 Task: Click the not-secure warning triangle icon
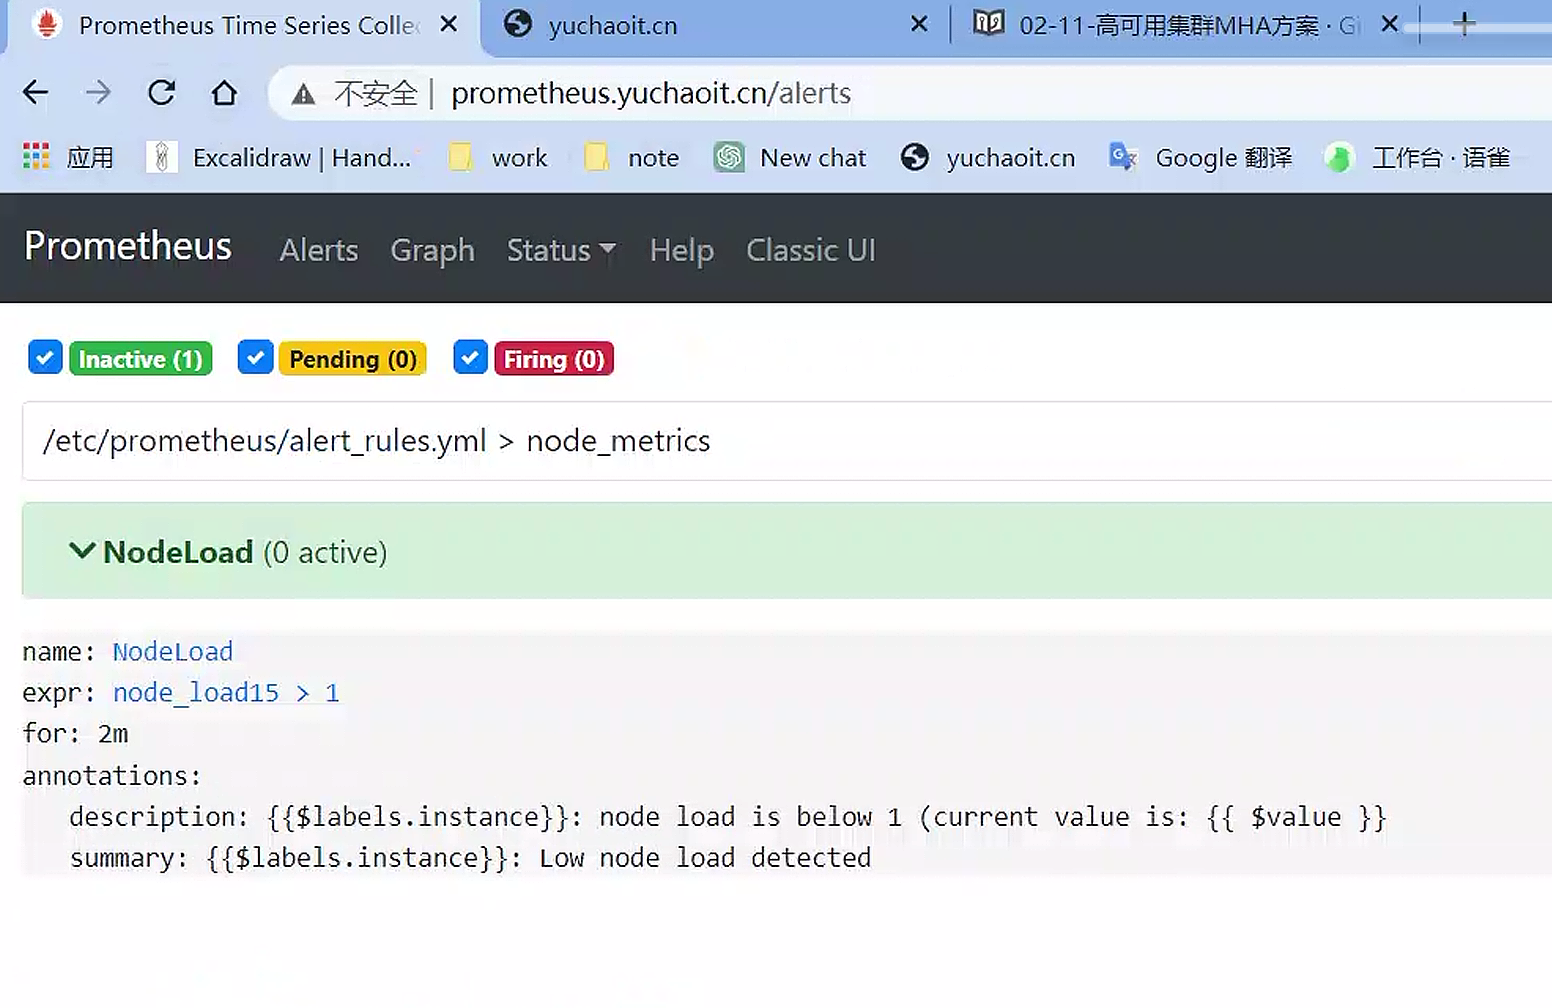click(303, 94)
